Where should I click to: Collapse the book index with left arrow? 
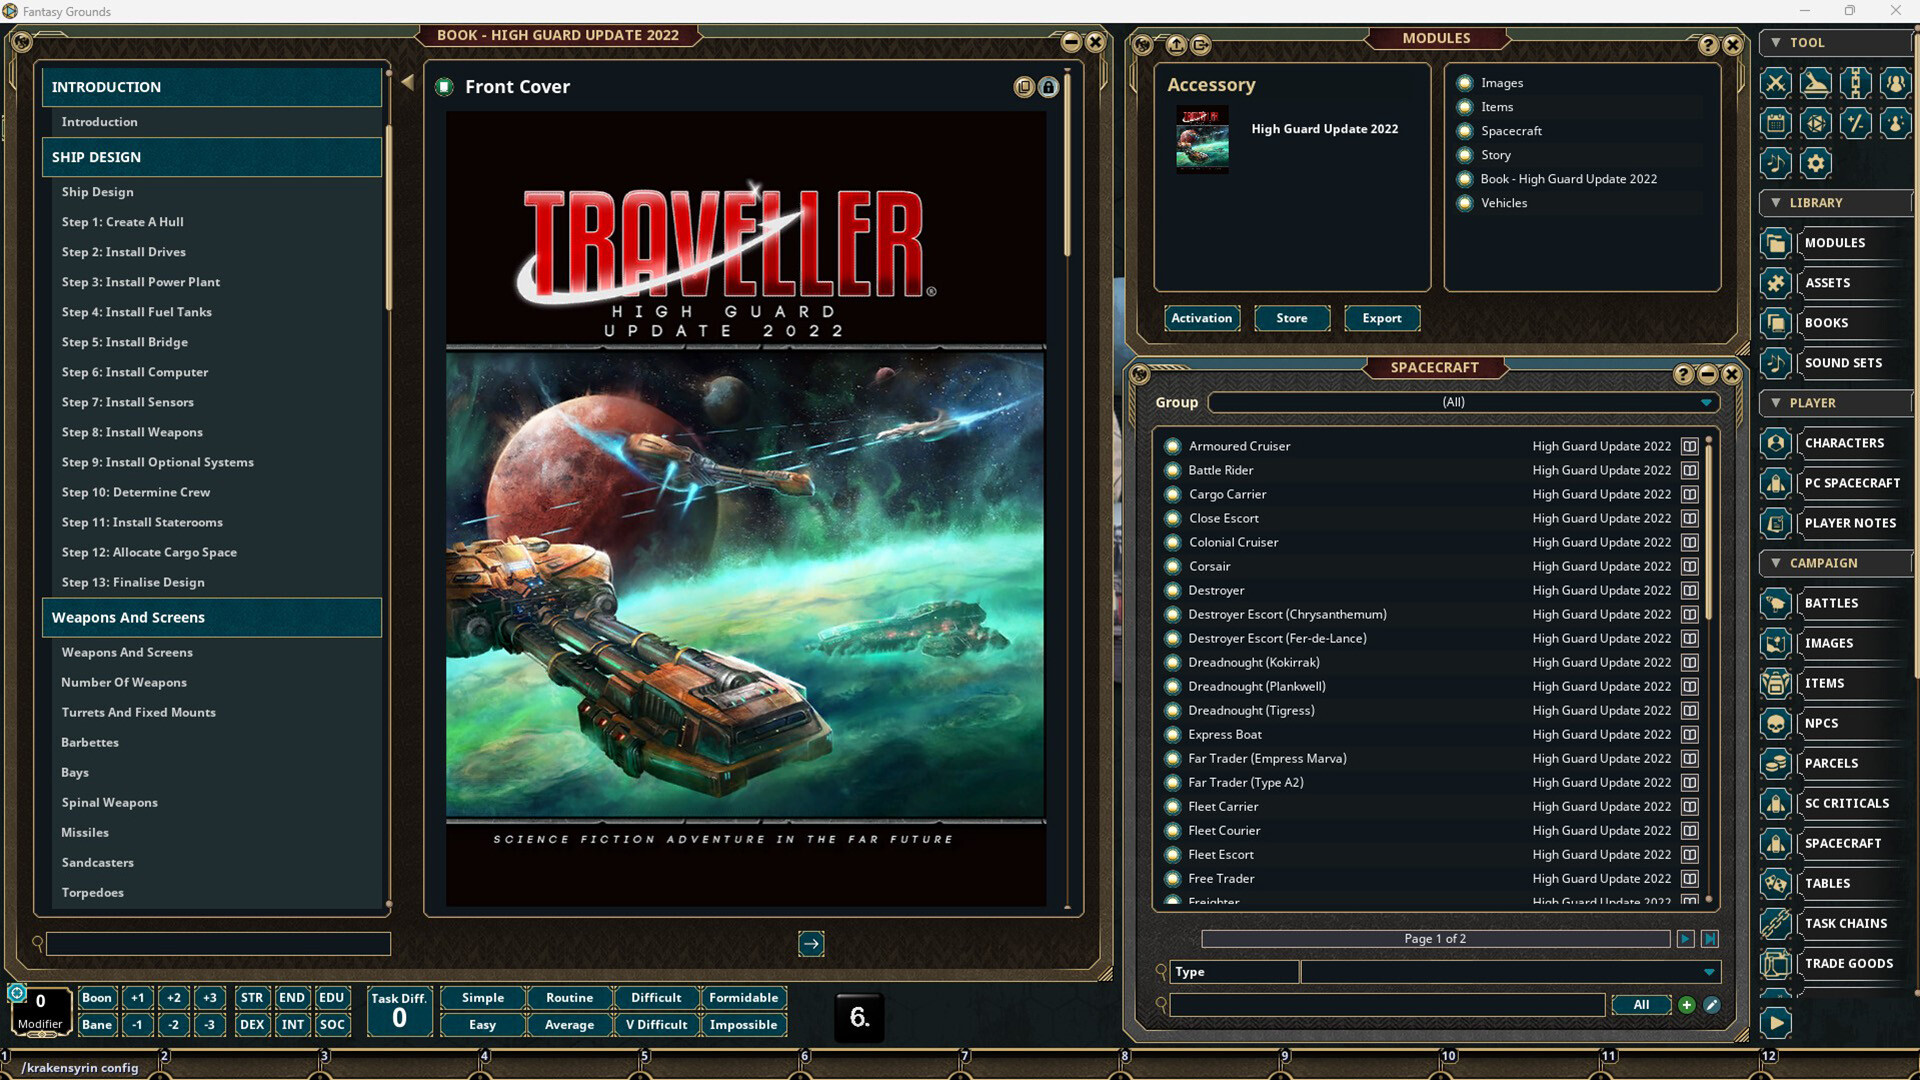(x=407, y=82)
